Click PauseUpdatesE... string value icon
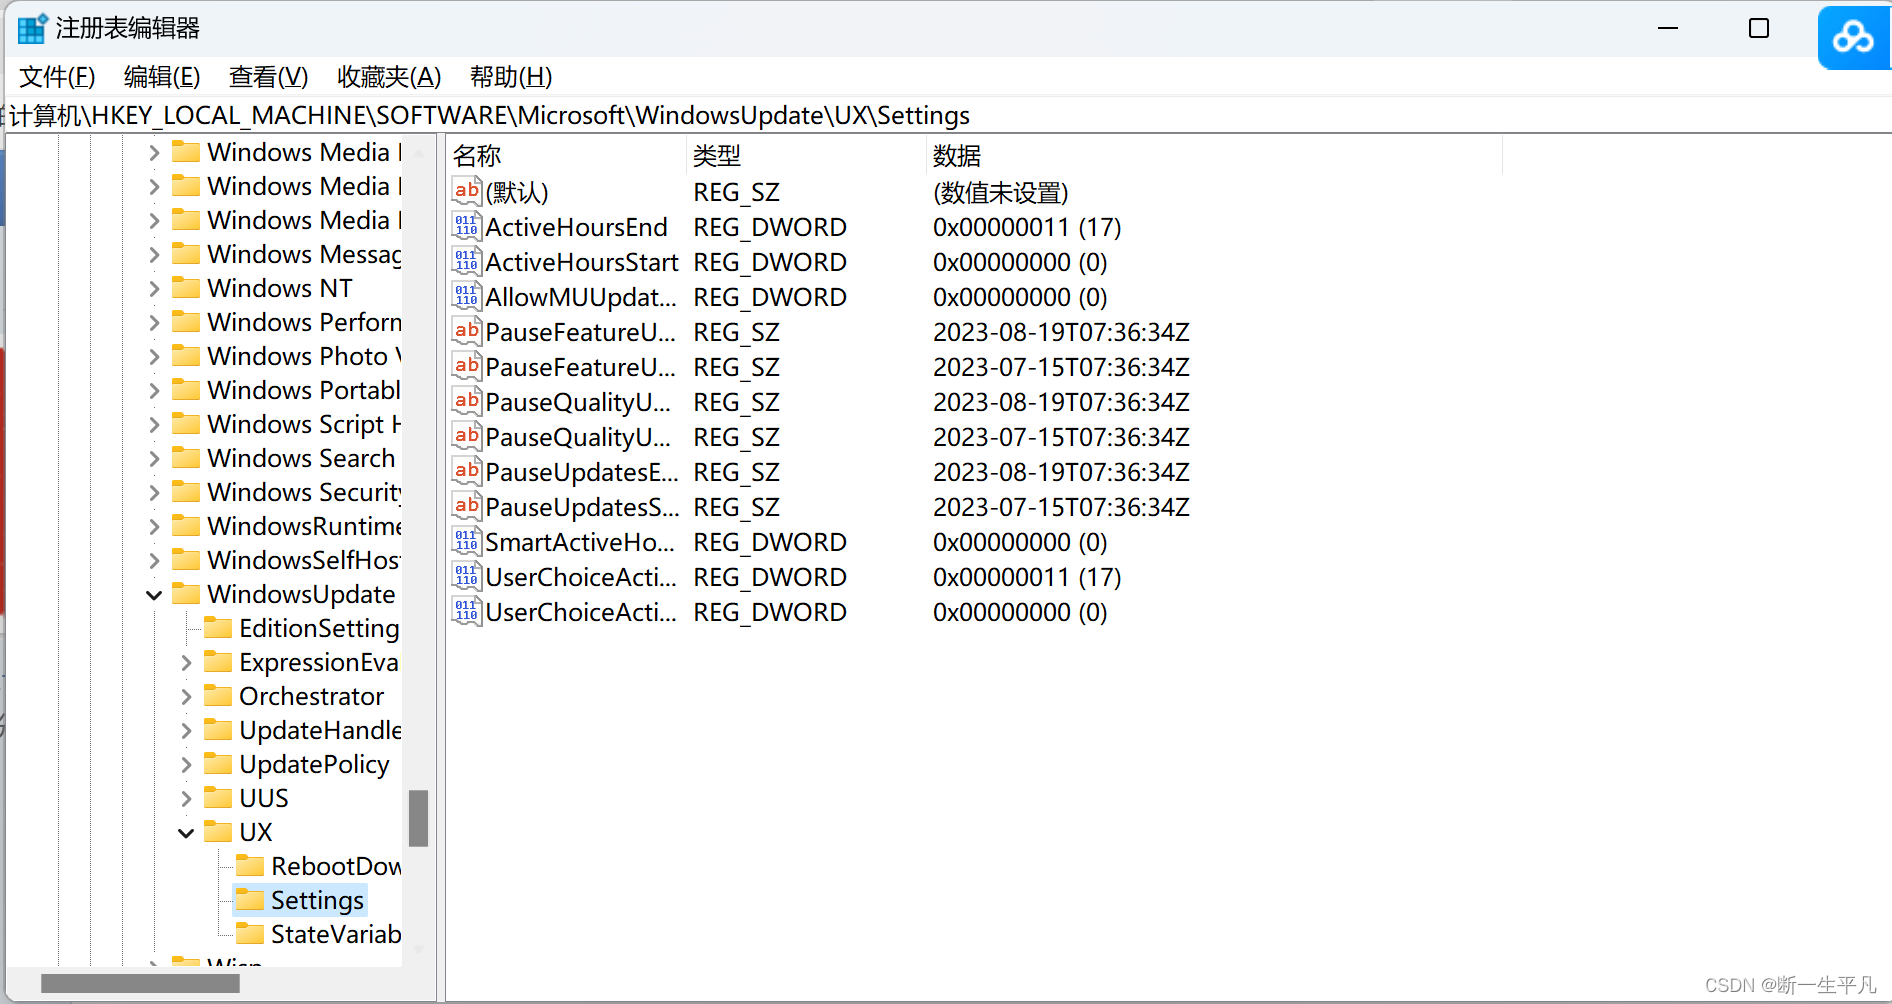The width and height of the screenshot is (1892, 1004). pos(467,472)
